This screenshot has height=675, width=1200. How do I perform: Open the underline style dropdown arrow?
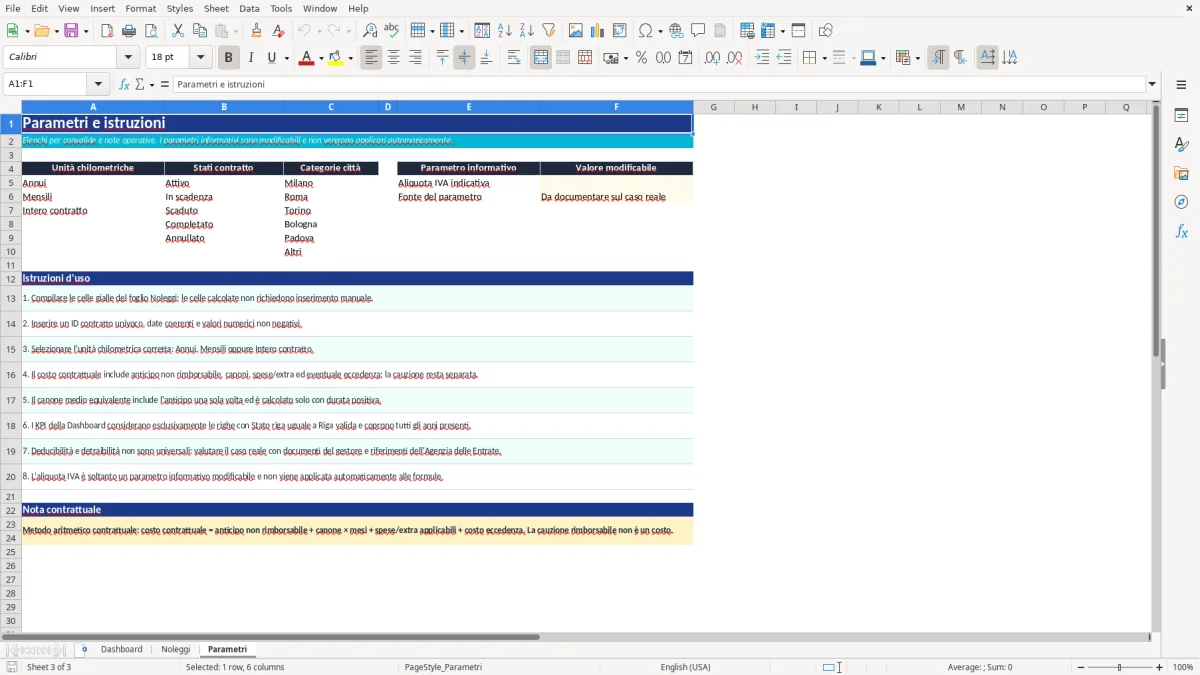coord(286,58)
